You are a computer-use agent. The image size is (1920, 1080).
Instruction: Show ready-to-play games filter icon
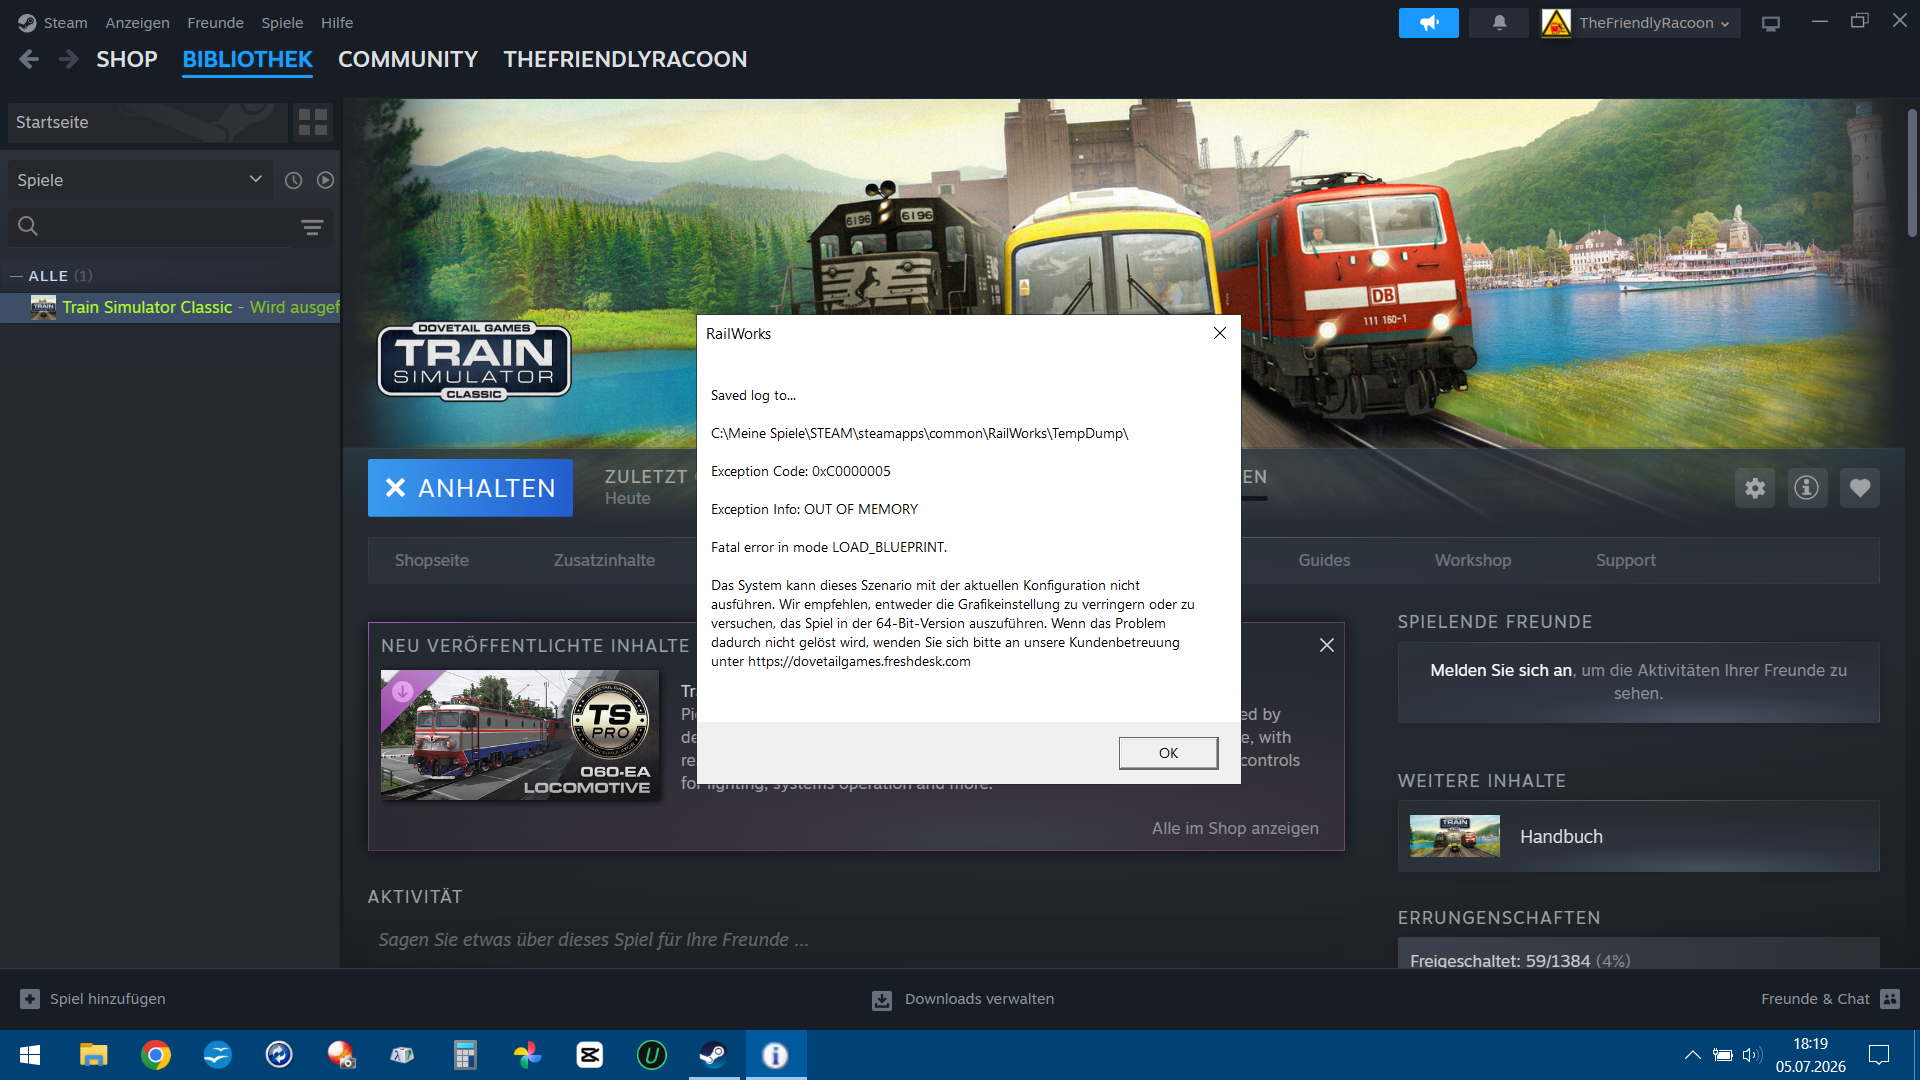pyautogui.click(x=325, y=180)
